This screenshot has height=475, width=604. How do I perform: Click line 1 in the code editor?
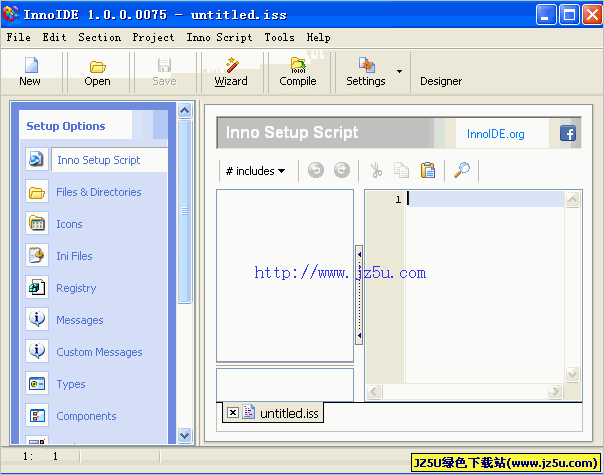tap(485, 199)
